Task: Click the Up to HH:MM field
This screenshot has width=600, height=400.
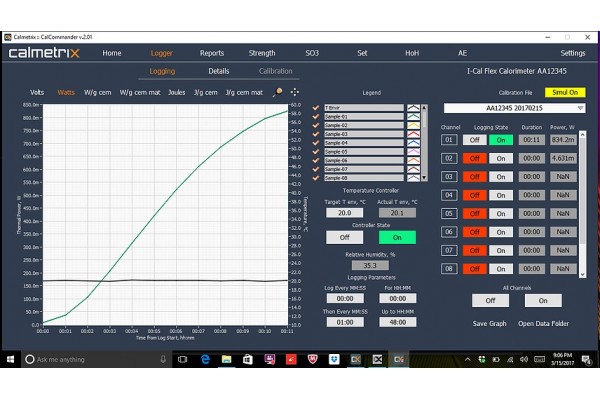Action: (x=398, y=322)
